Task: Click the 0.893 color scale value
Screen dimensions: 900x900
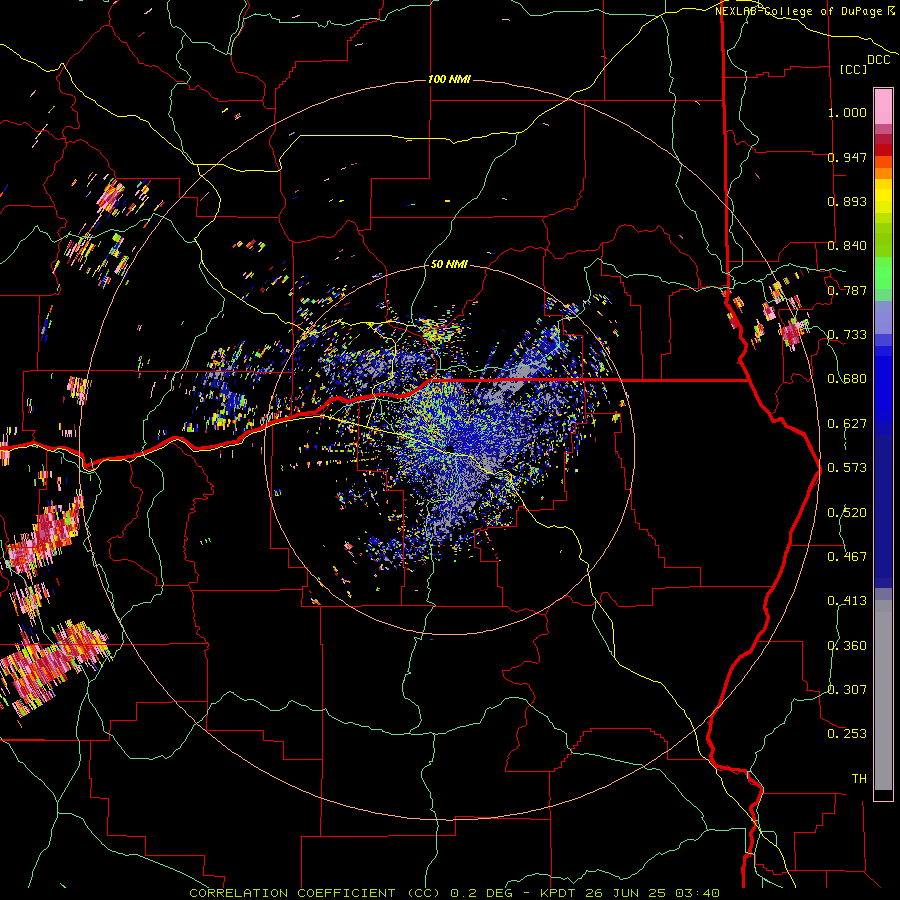Action: point(847,201)
